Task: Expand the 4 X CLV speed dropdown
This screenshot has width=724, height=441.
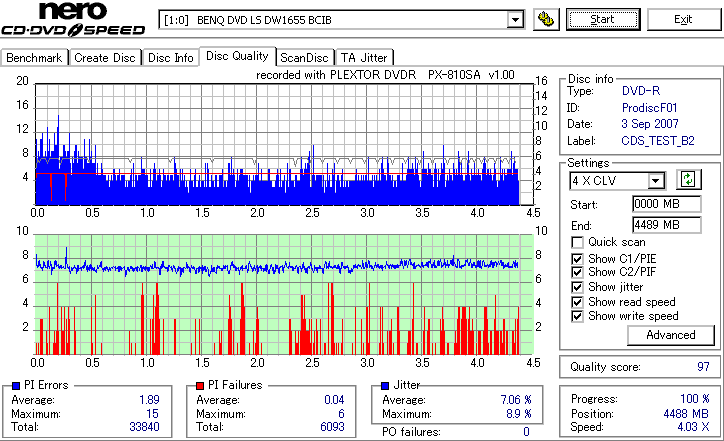Action: (x=656, y=181)
